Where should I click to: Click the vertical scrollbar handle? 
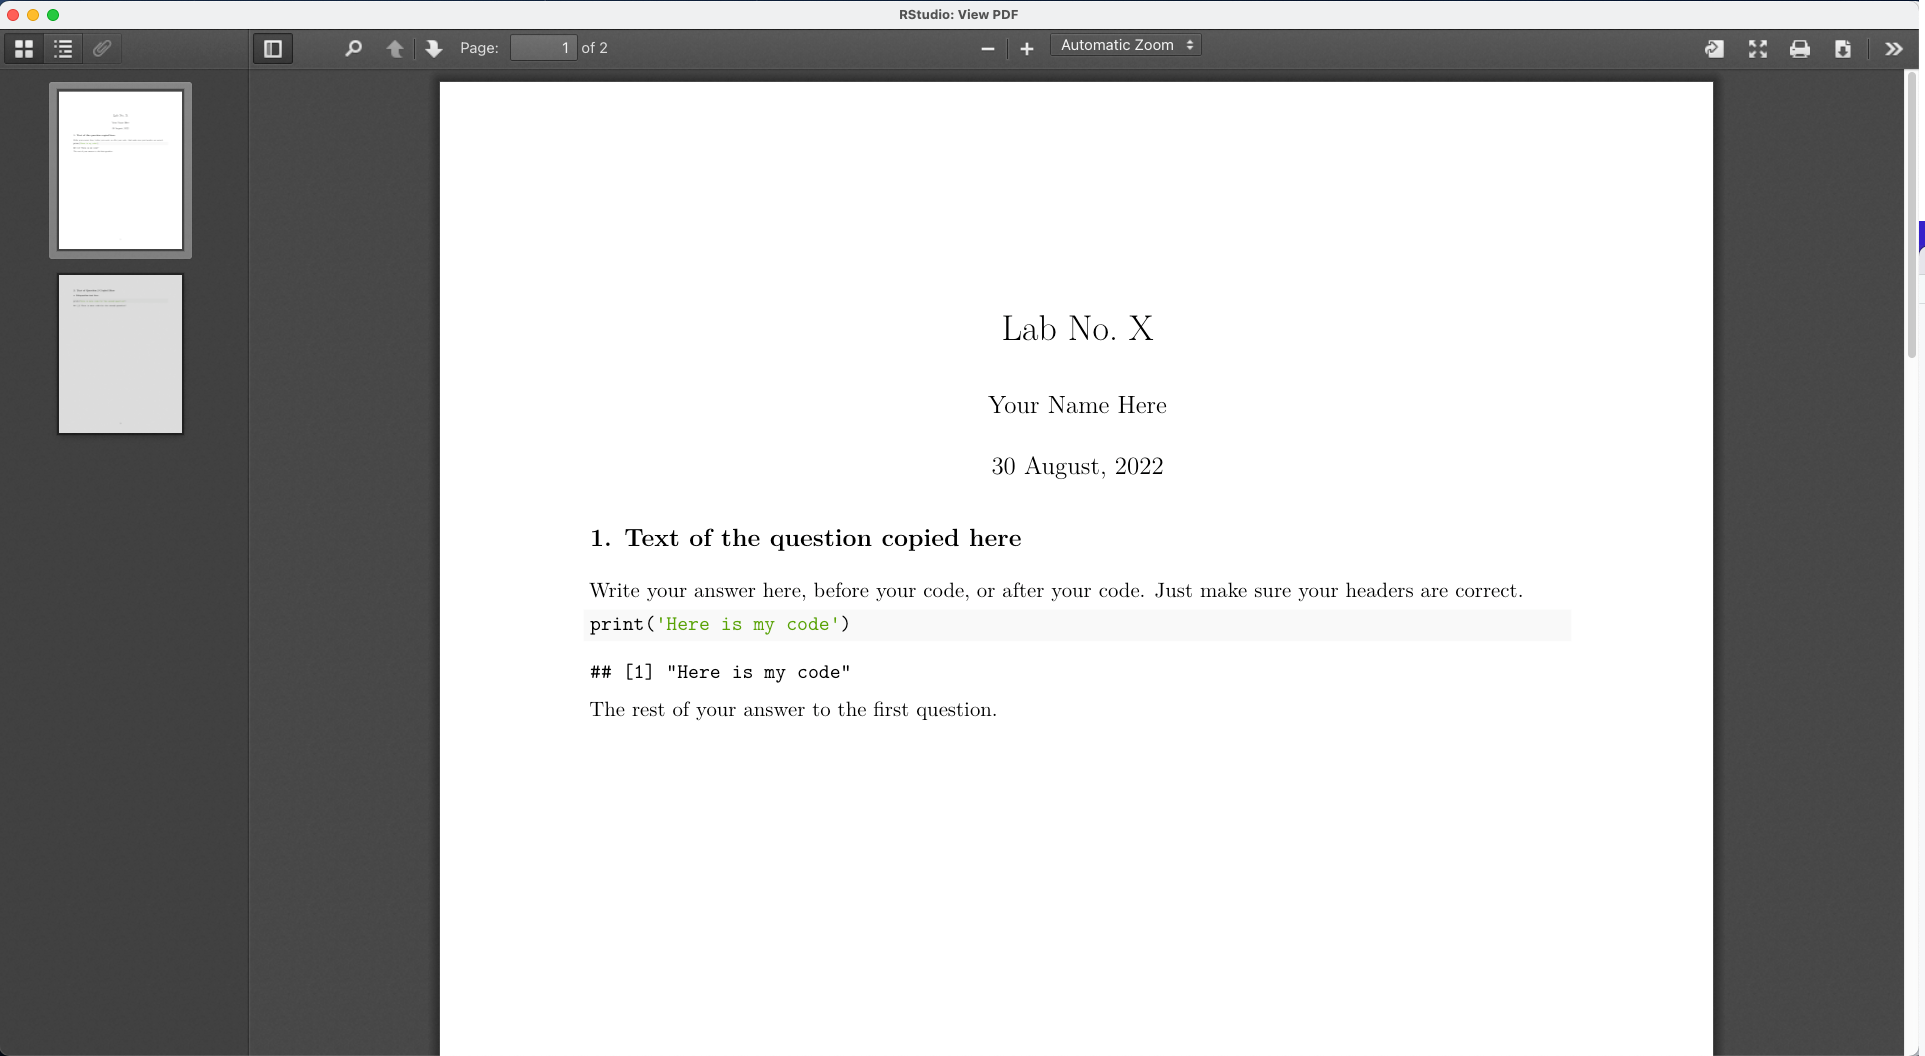[x=1912, y=215]
